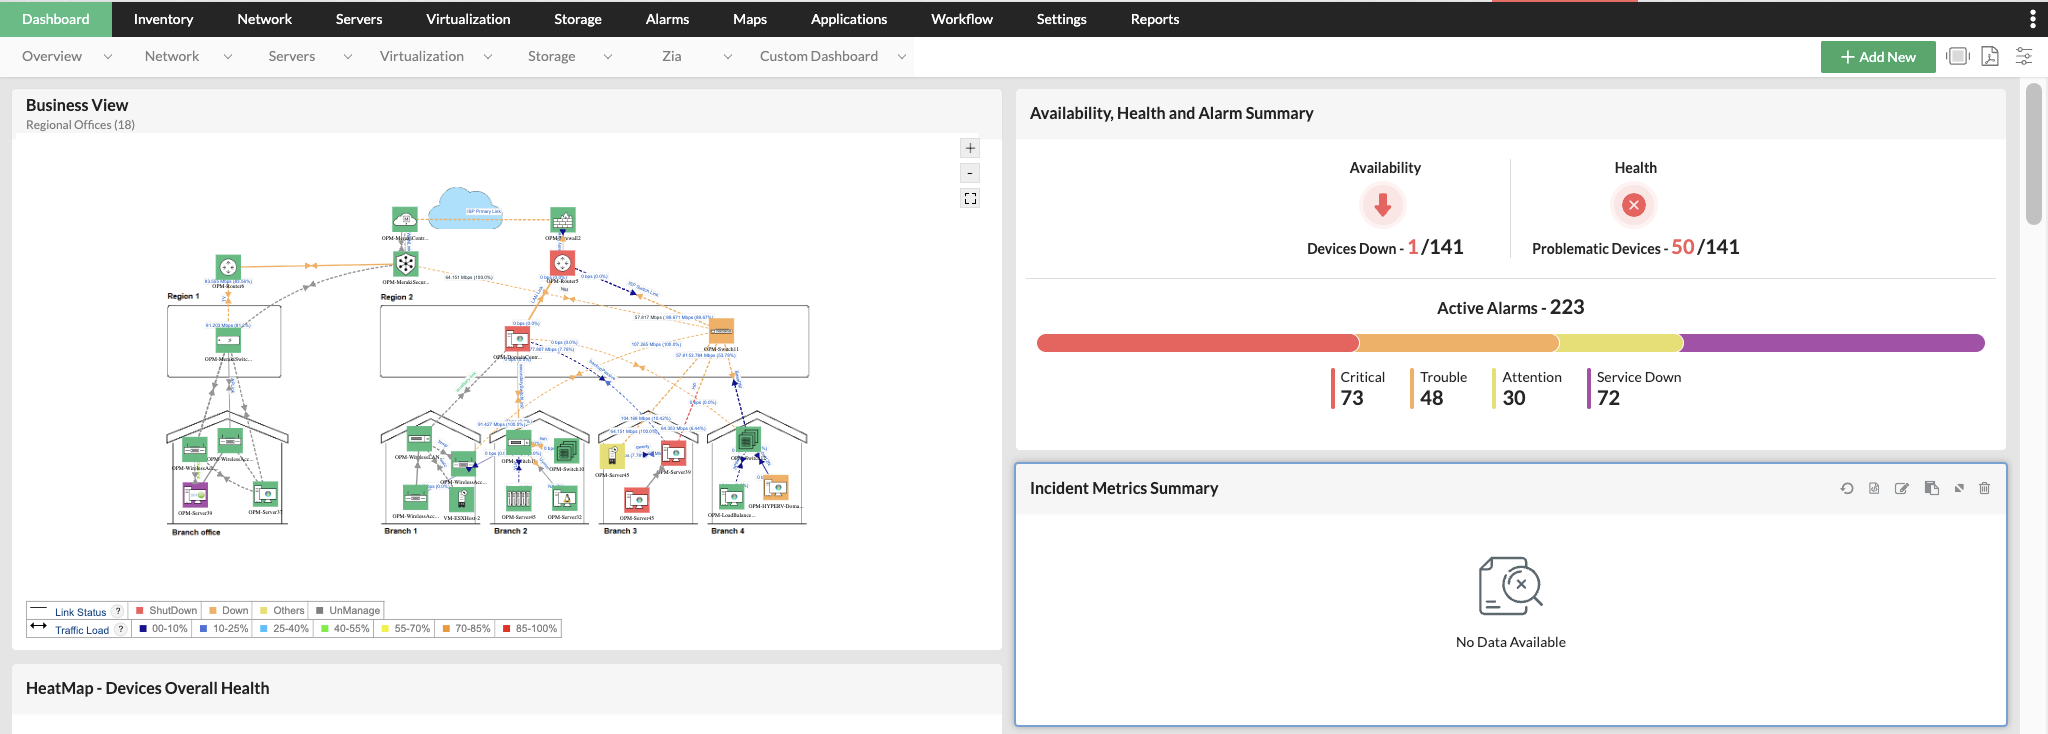Click the red Critical segment of alarm bar
The height and width of the screenshot is (734, 2048).
pos(1196,343)
